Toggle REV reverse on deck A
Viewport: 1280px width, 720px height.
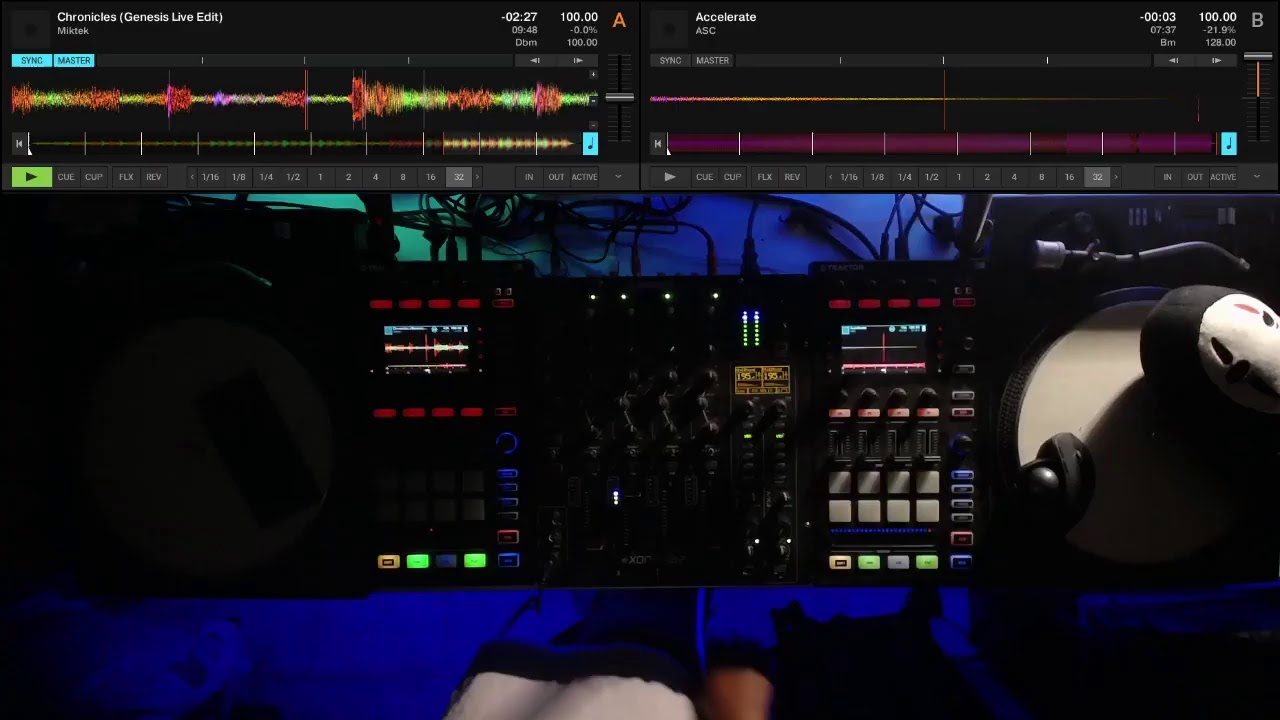(x=153, y=177)
